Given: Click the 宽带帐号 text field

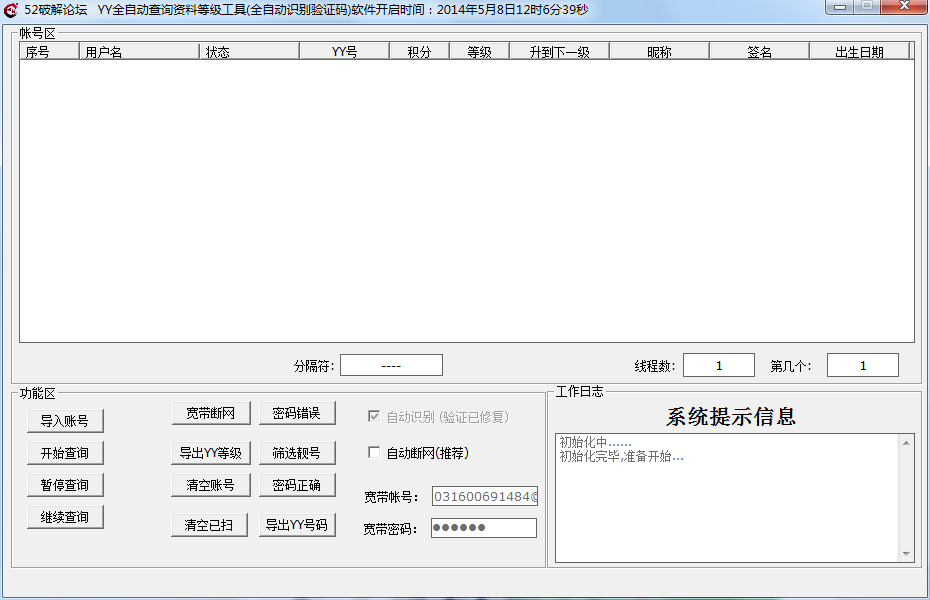Looking at the screenshot, I should click(x=485, y=496).
